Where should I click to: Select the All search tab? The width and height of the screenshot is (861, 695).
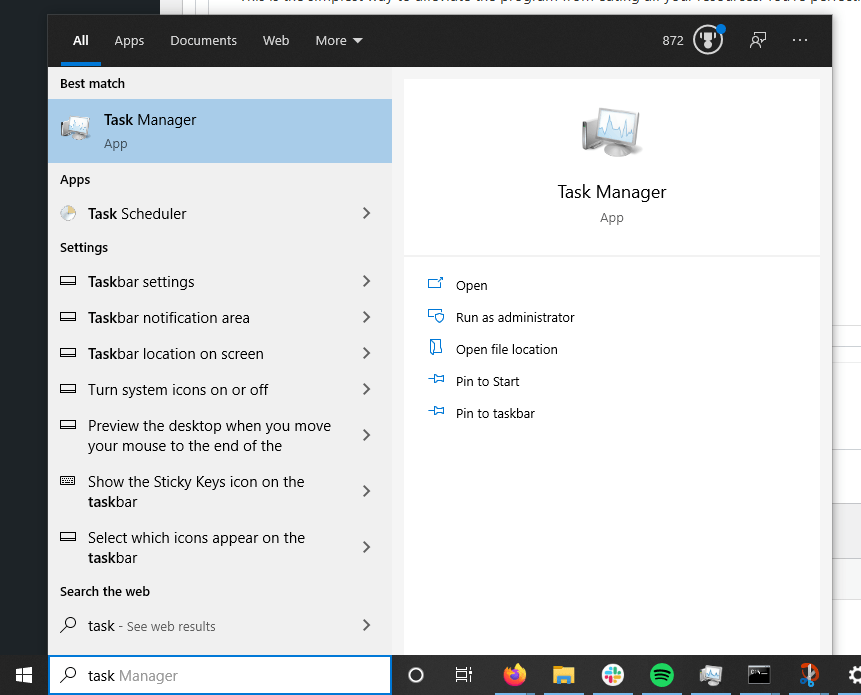[x=81, y=41]
